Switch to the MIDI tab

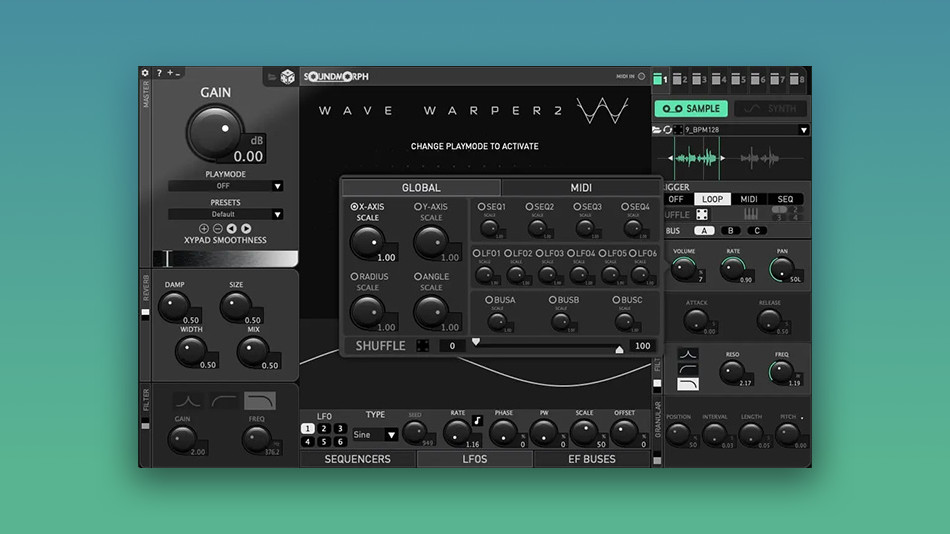point(581,188)
